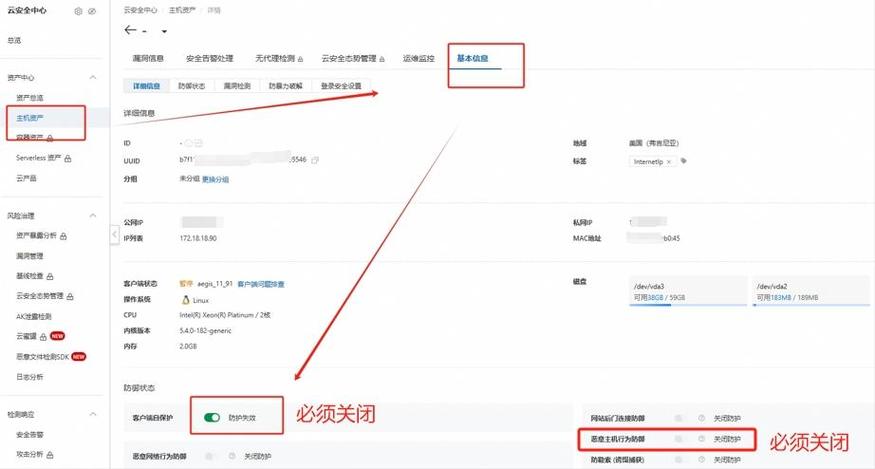
Task: Click the help icon for 恶意网络行为防御
Action: click(x=232, y=456)
